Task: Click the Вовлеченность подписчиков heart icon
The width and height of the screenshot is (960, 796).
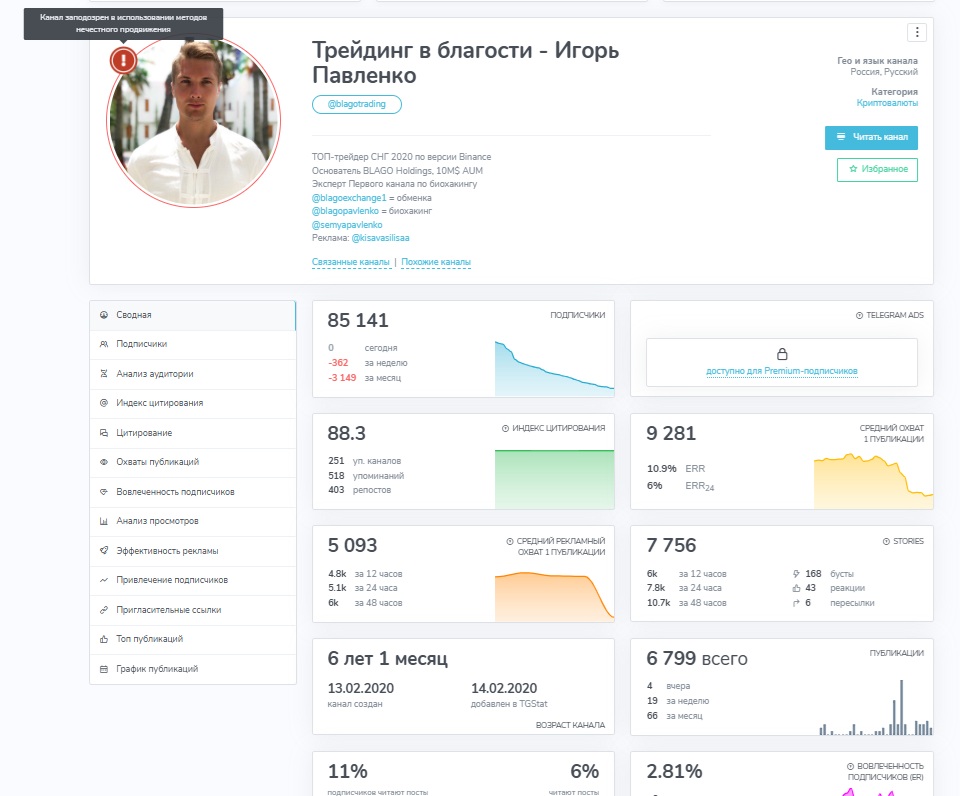Action: click(103, 492)
